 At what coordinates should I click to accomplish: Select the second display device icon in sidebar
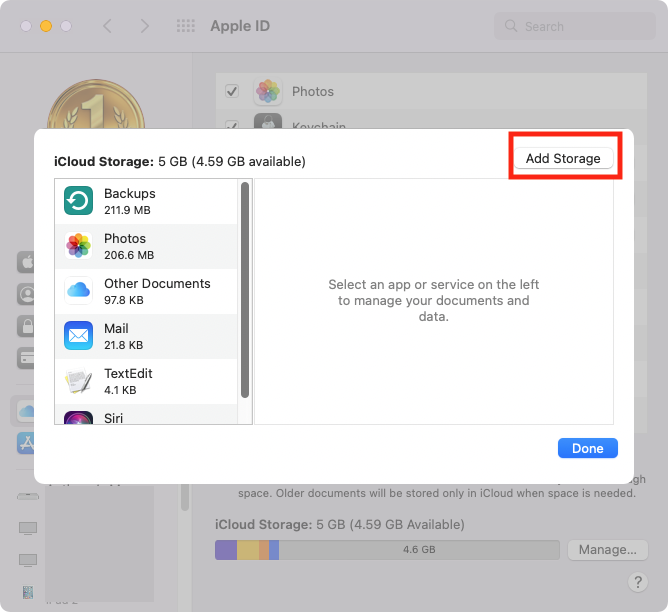tap(28, 560)
